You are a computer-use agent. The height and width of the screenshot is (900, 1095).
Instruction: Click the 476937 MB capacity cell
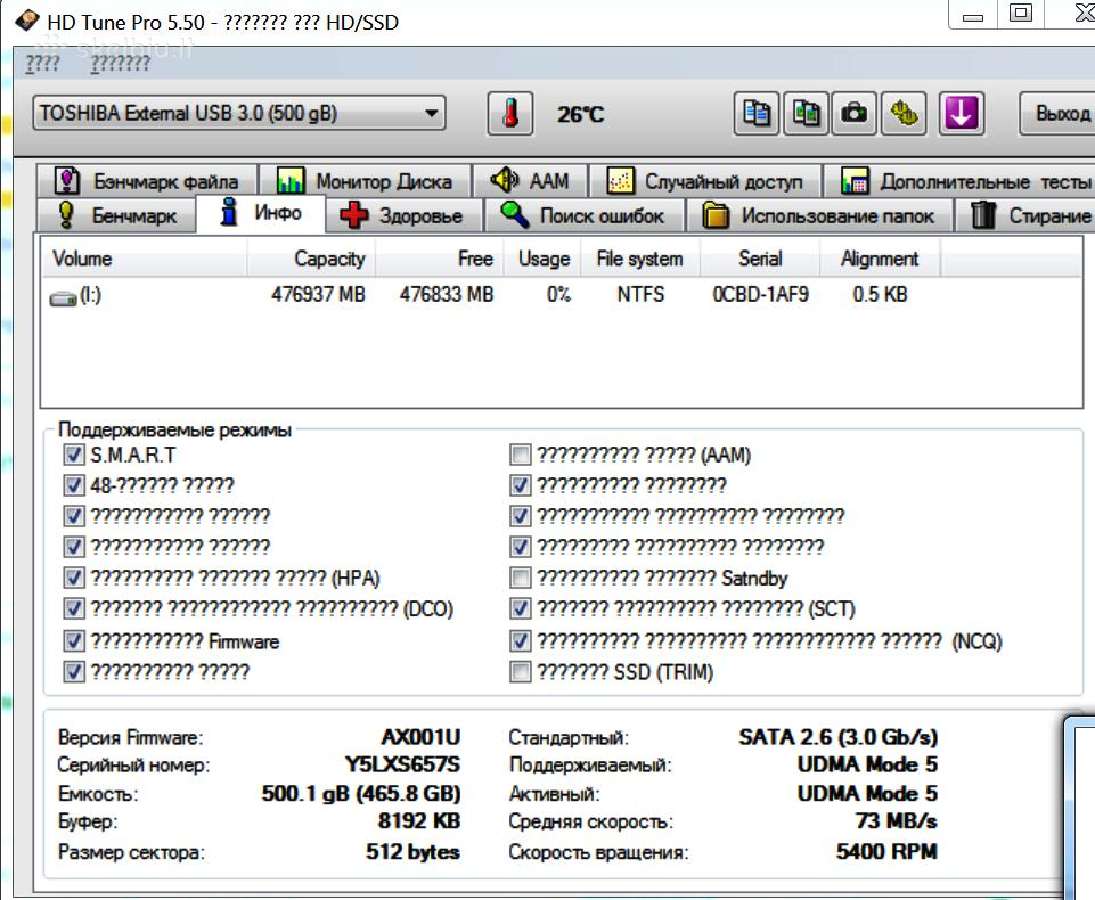point(318,295)
